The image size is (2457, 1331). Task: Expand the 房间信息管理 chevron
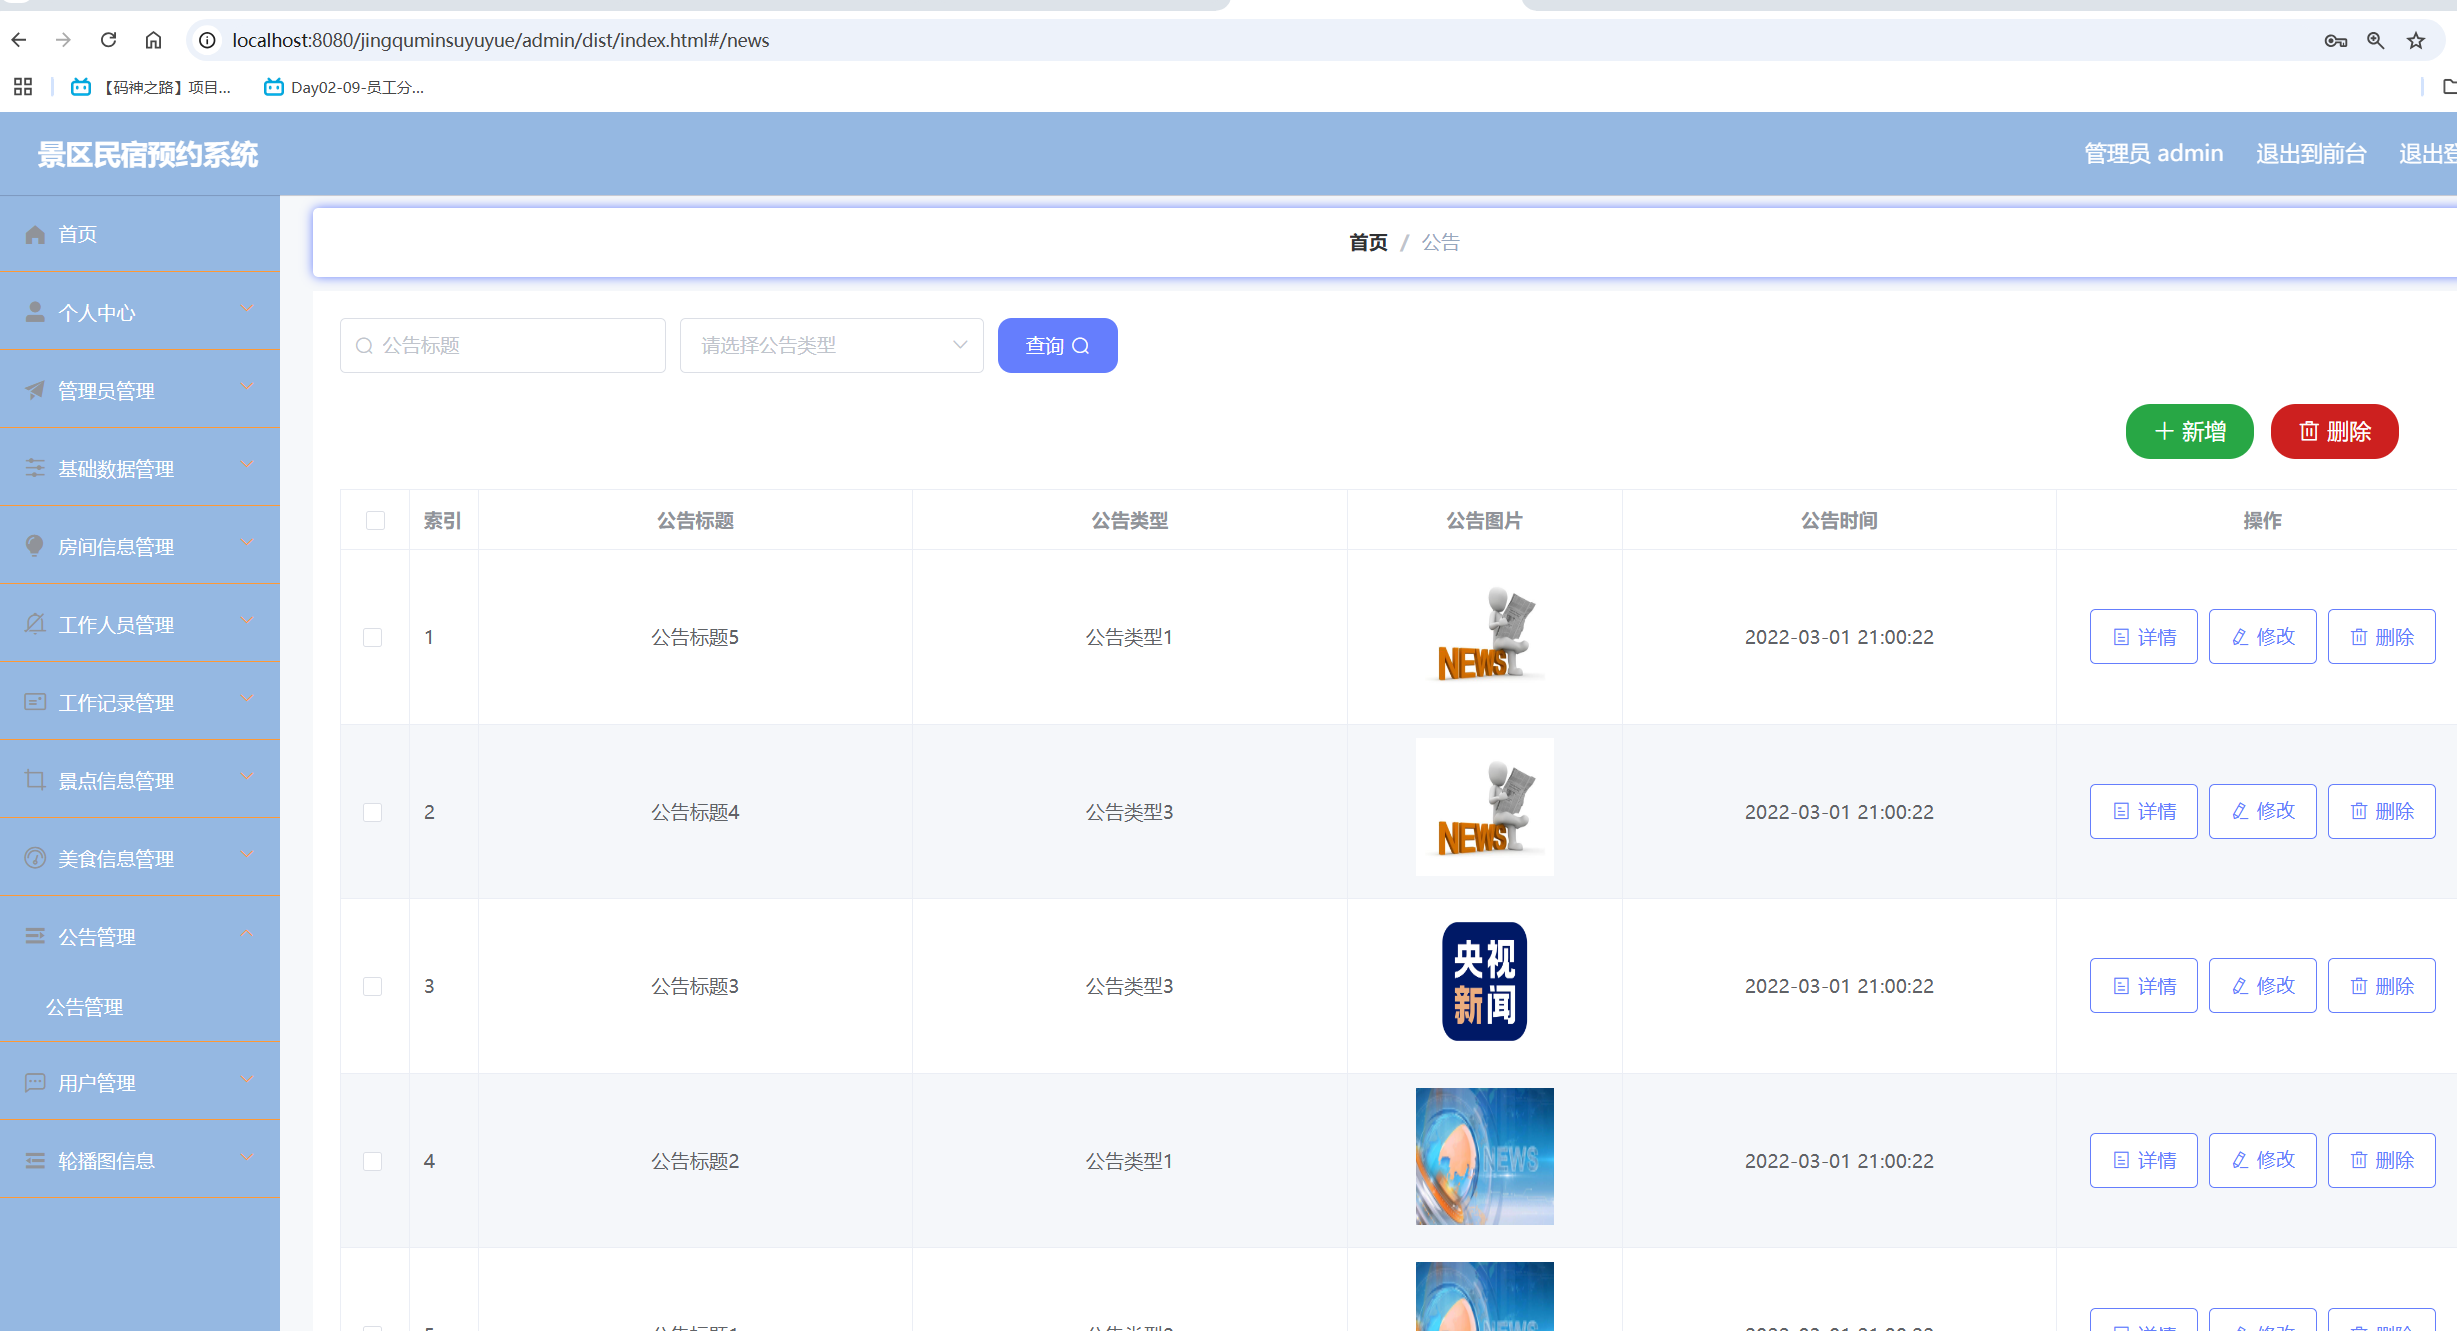point(247,543)
